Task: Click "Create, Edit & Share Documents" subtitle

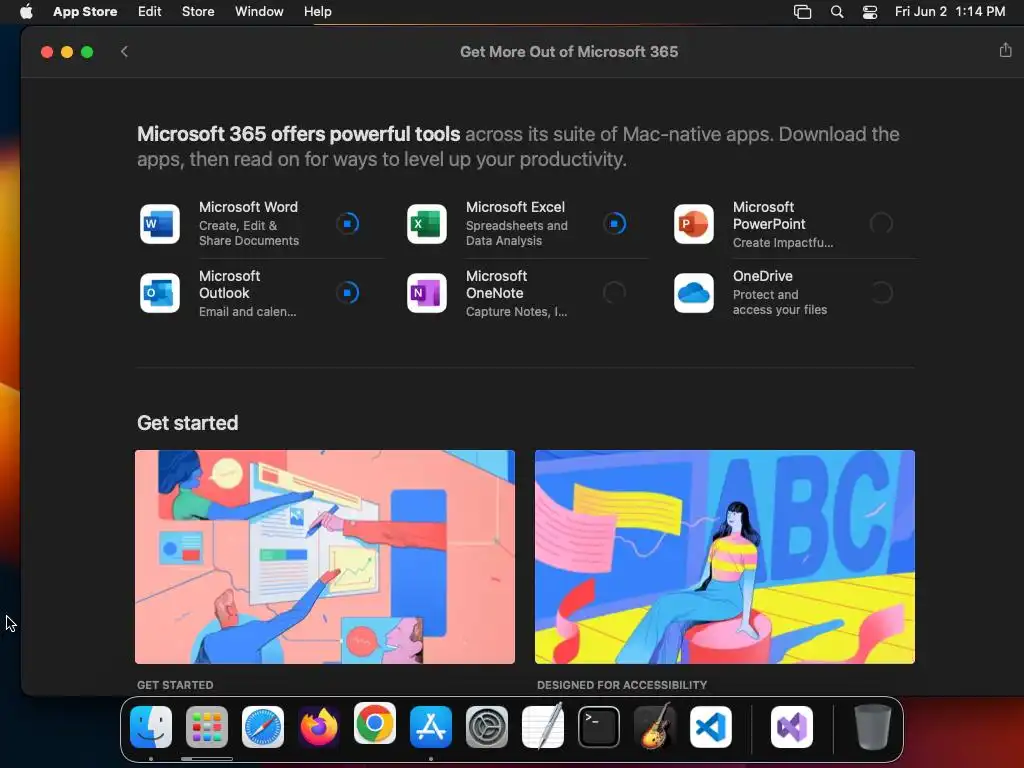Action: (x=249, y=233)
